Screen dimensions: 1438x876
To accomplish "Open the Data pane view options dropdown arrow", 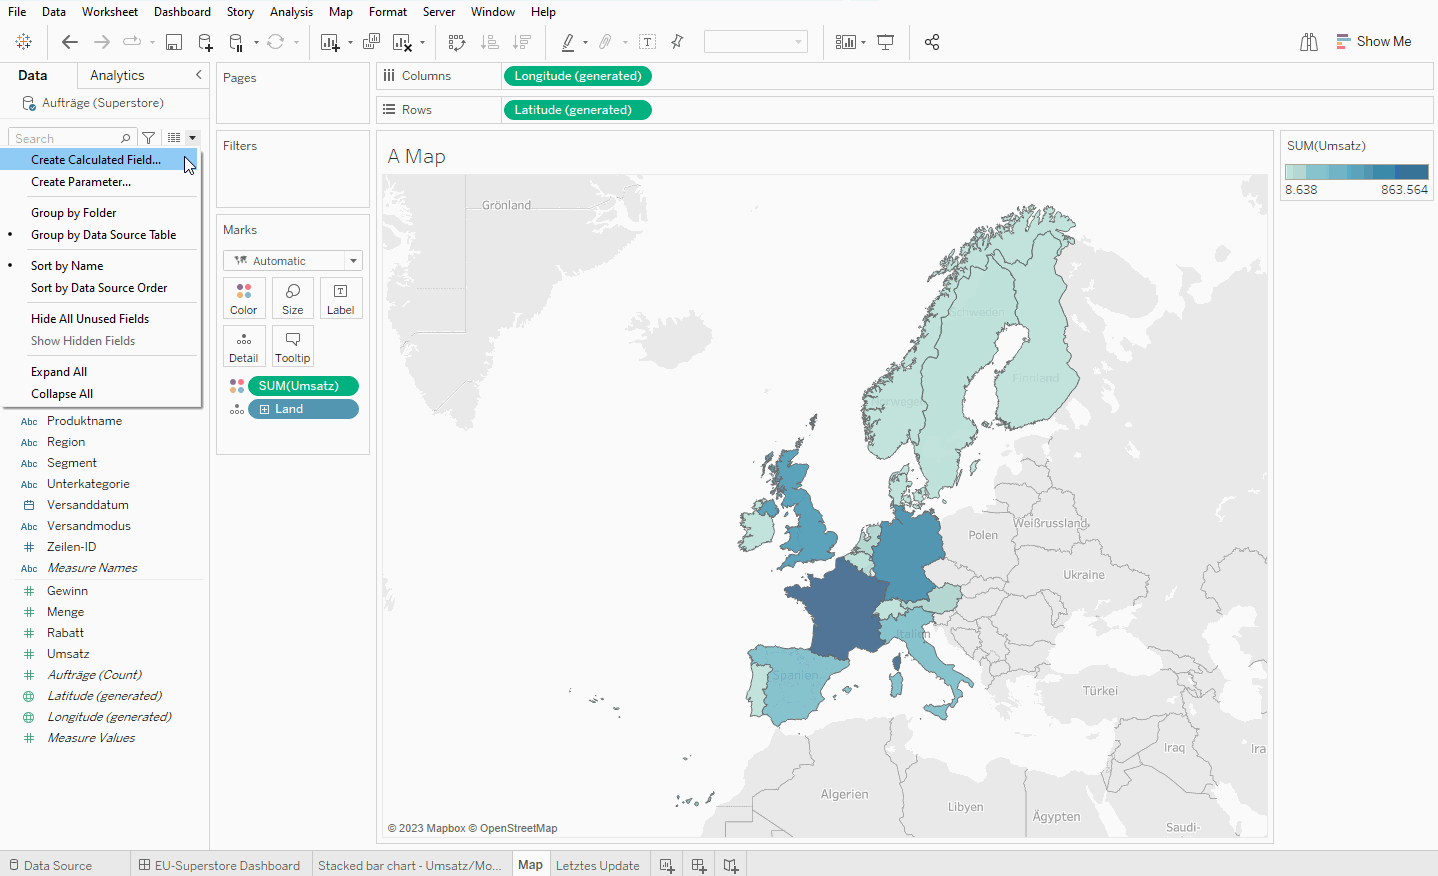I will click(x=193, y=138).
